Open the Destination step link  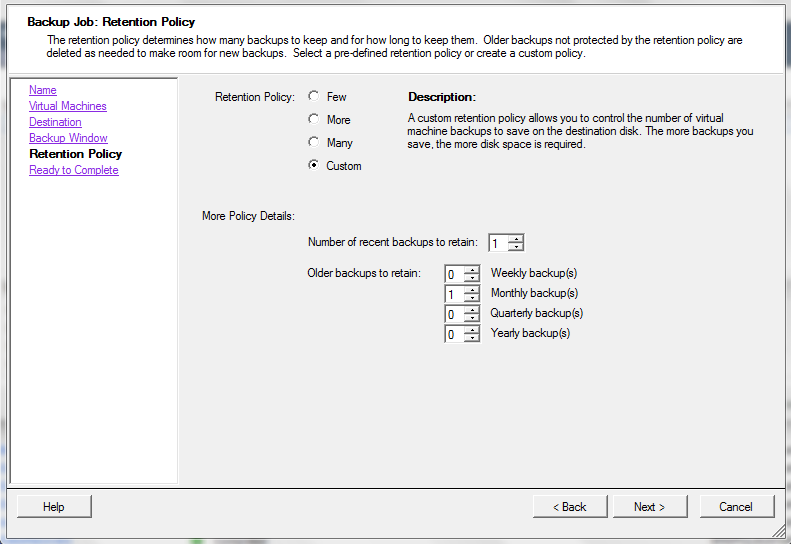pyautogui.click(x=55, y=122)
